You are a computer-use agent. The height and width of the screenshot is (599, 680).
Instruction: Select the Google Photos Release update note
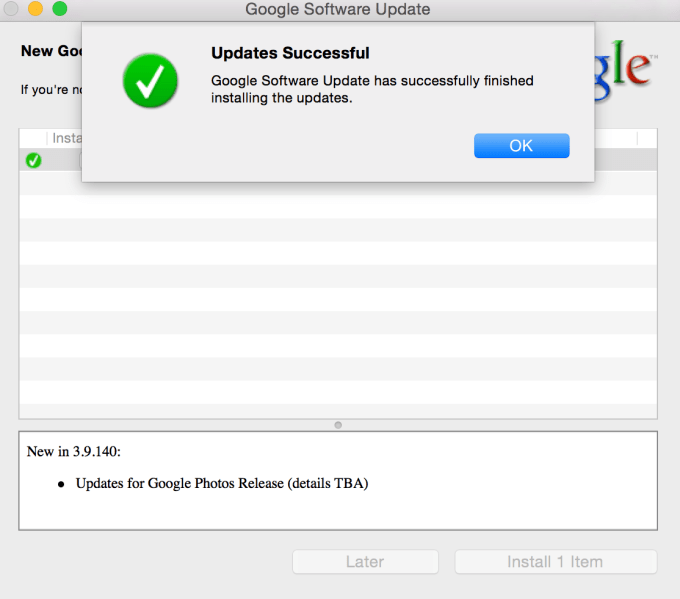pos(222,483)
